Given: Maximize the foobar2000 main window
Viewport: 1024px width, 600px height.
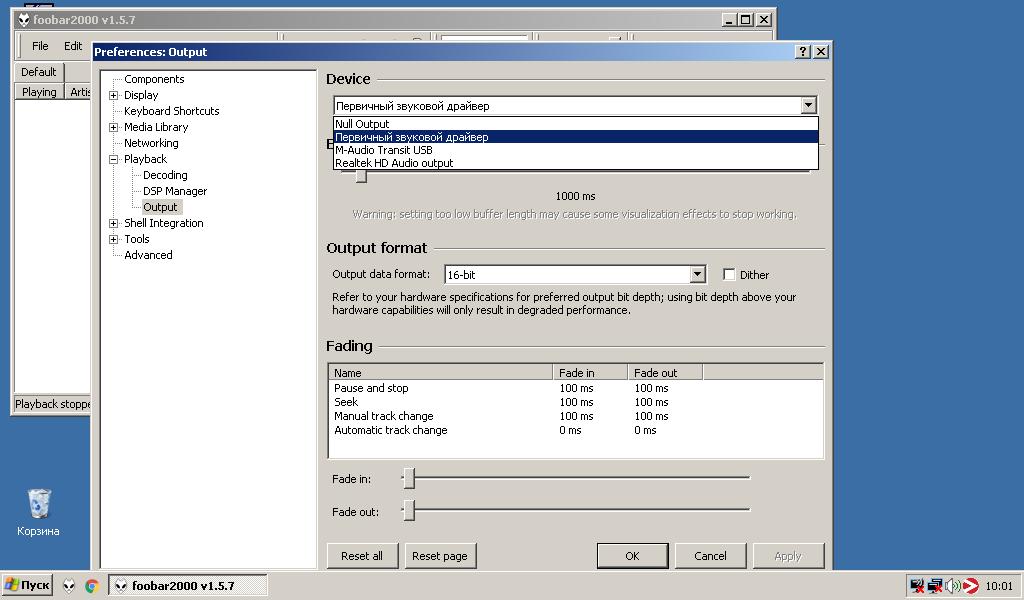Looking at the screenshot, I should (746, 20).
